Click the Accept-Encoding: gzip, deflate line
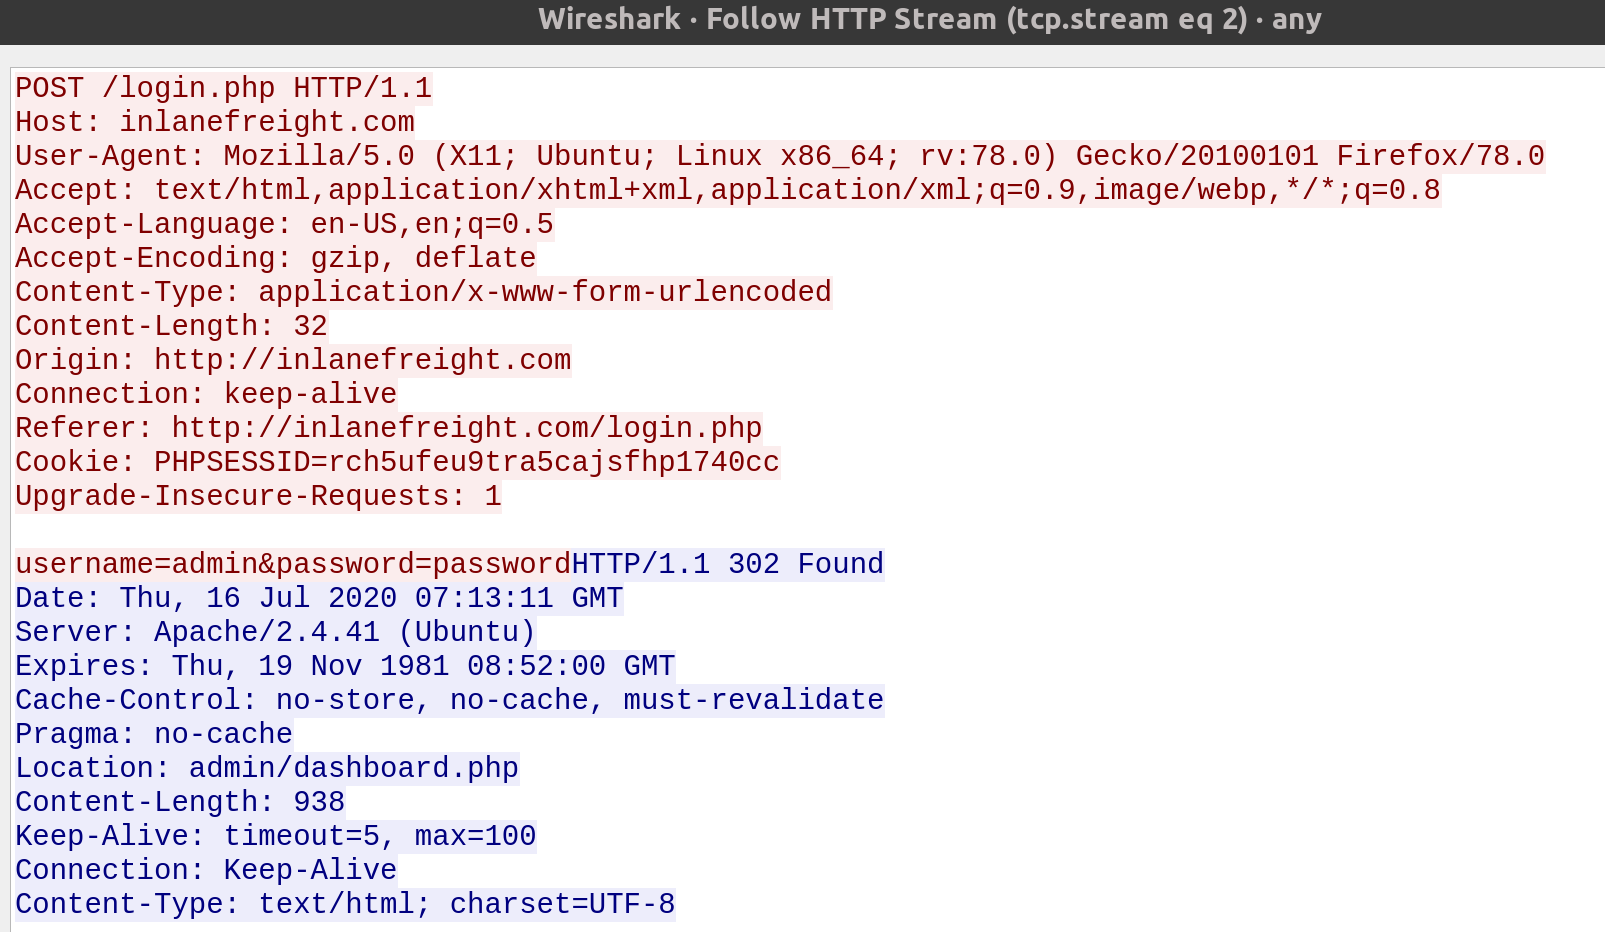Viewport: 1605px width, 932px height. click(275, 258)
